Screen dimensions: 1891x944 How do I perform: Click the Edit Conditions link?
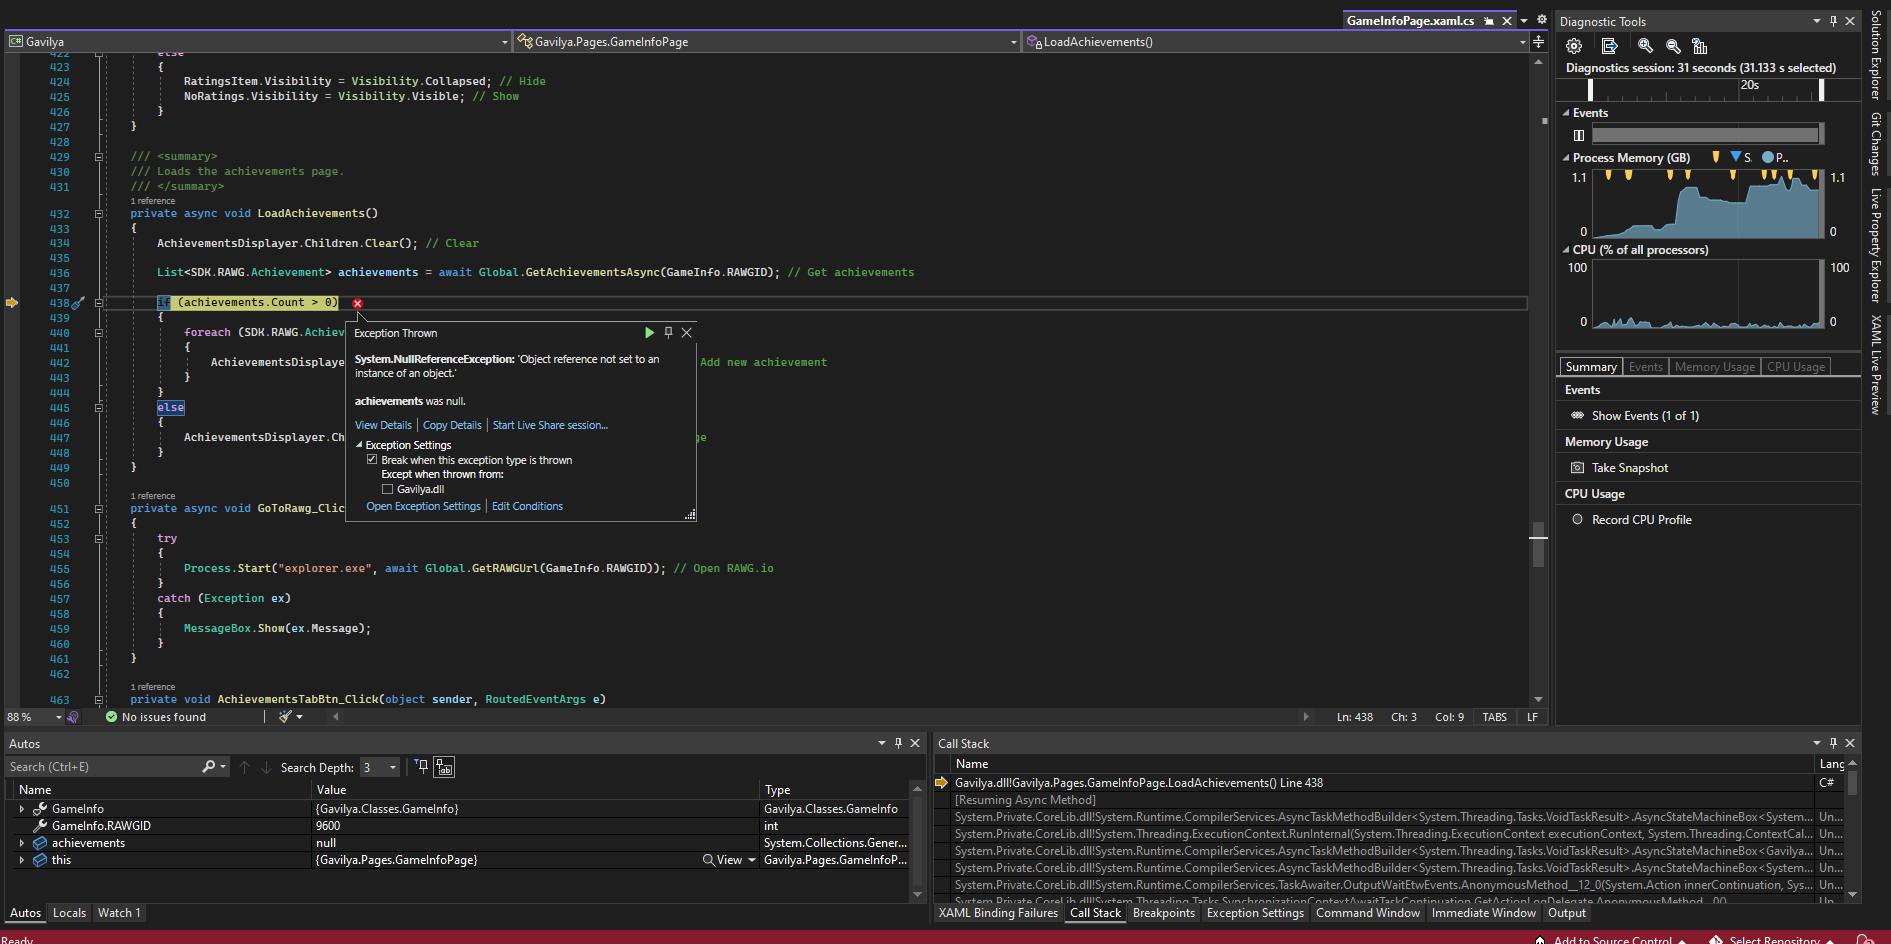[527, 506]
